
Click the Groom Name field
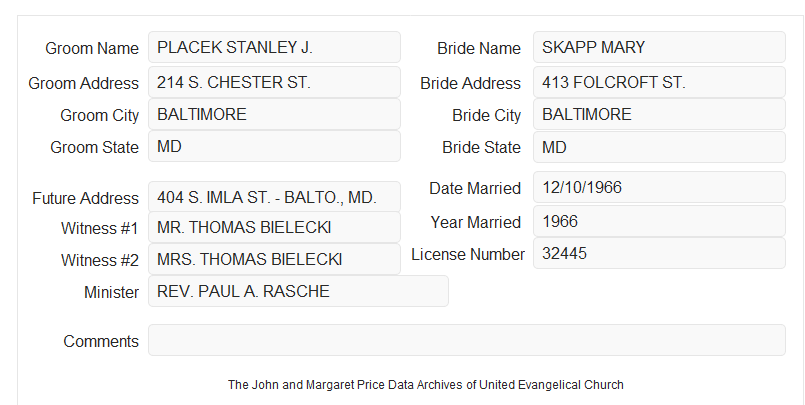[274, 47]
